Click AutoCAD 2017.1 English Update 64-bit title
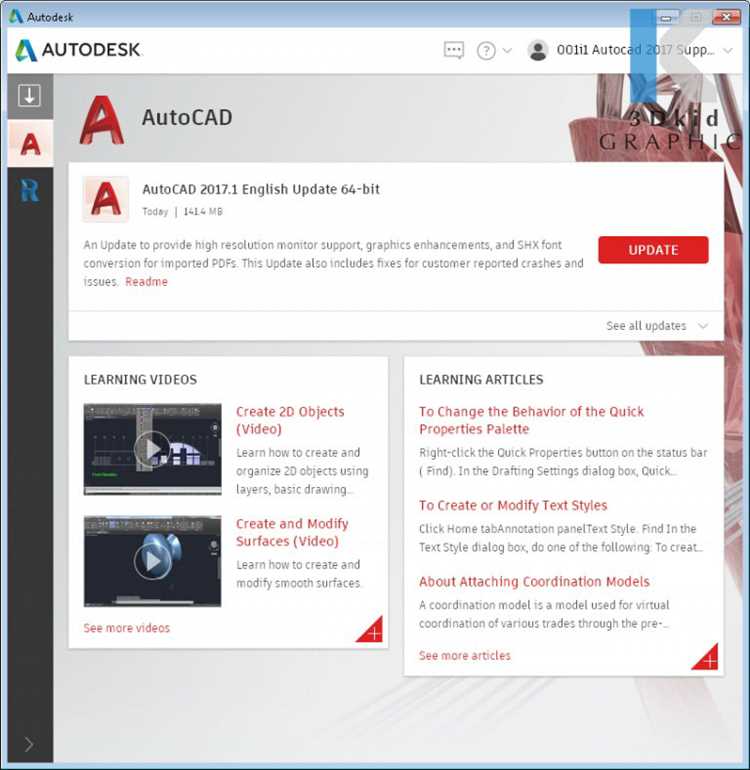Viewport: 750px width, 770px height. click(261, 190)
